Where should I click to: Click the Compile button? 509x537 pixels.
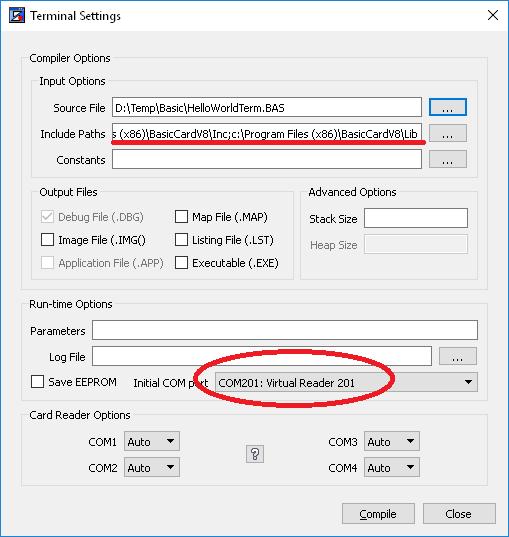[378, 513]
